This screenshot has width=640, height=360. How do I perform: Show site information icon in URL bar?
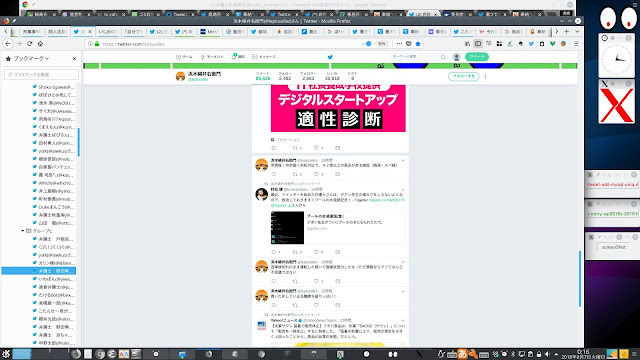pos(90,44)
